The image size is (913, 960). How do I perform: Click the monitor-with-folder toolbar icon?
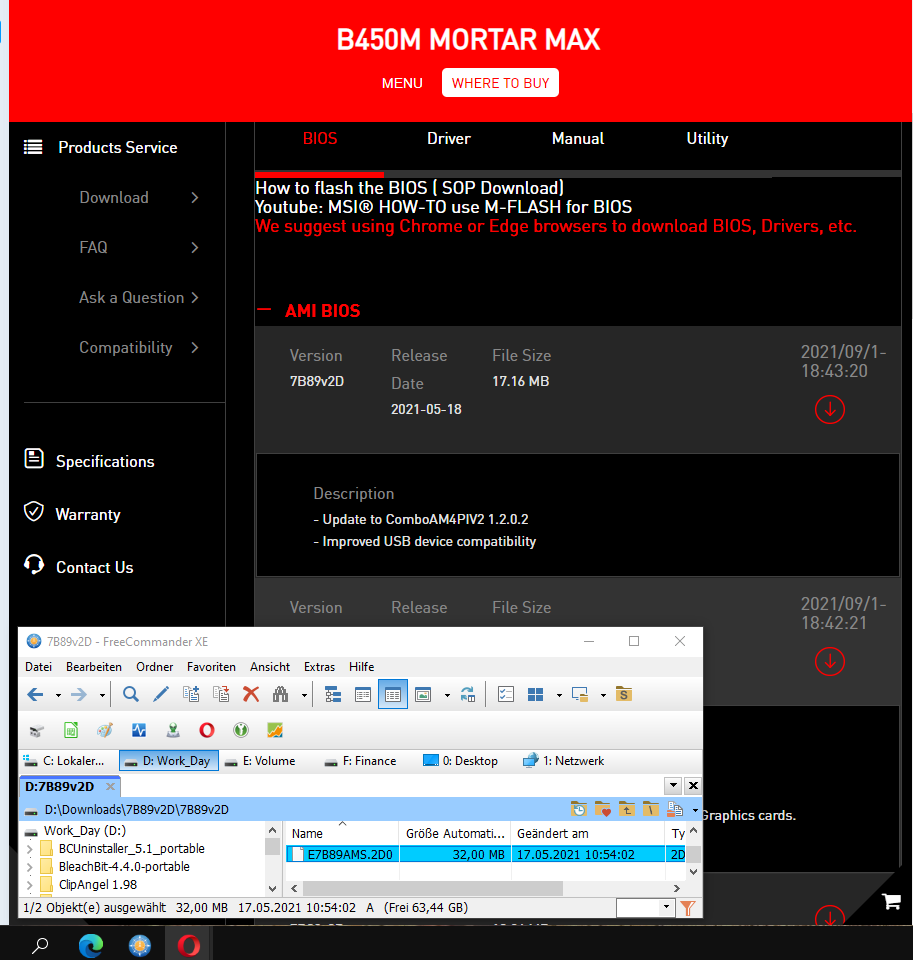click(x=580, y=695)
